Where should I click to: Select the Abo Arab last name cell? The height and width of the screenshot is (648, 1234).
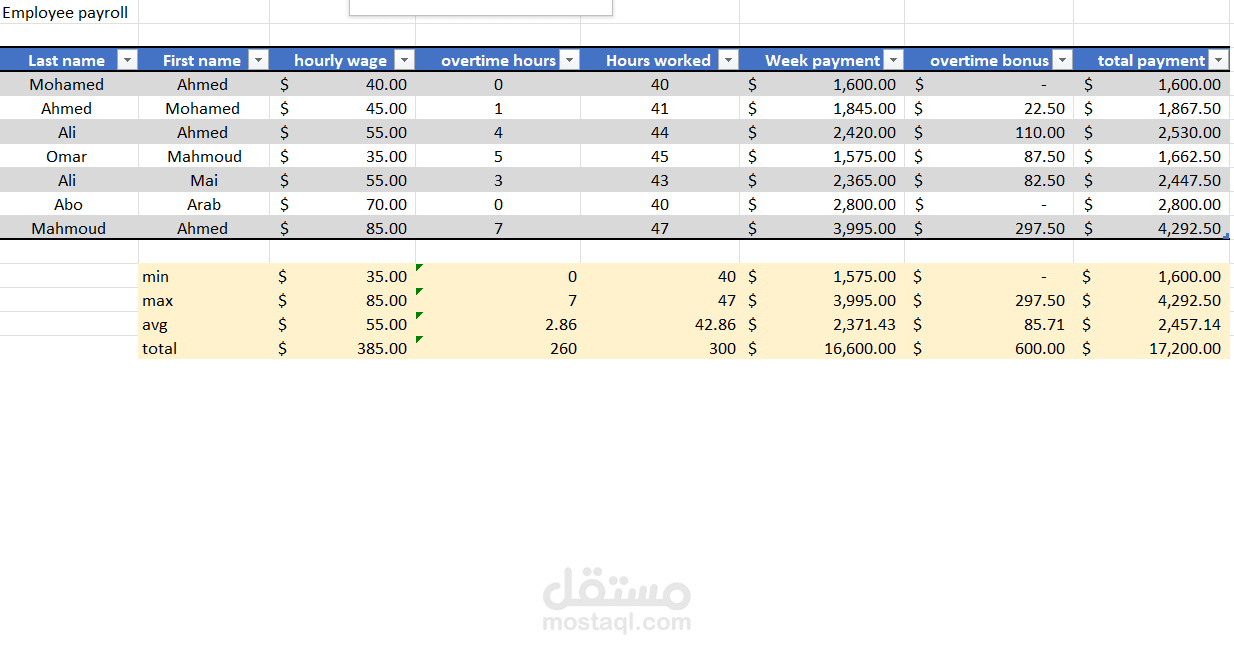(67, 204)
